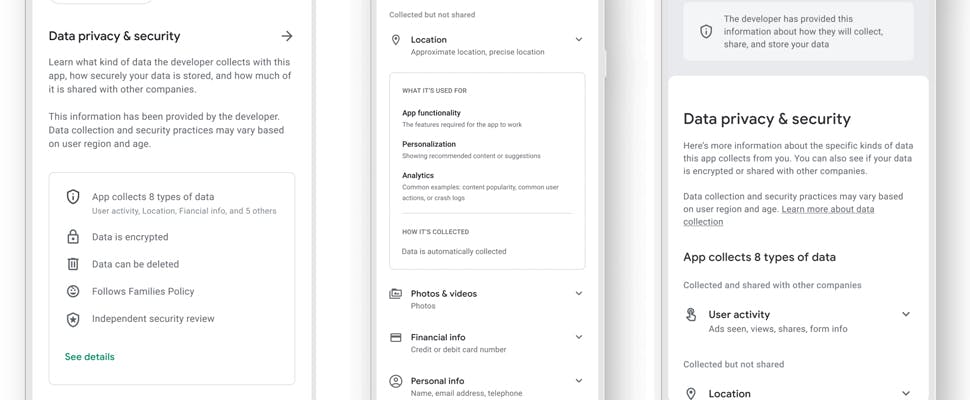Click the User activity hand icon
The height and width of the screenshot is (400, 970).
[691, 315]
